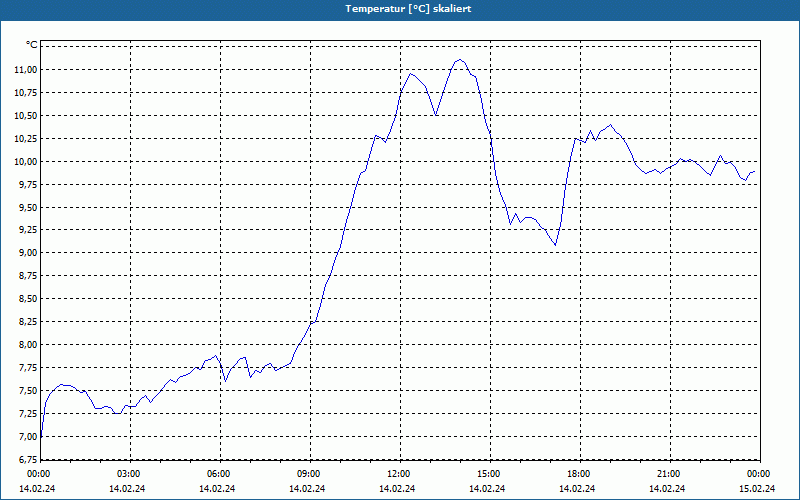Click the 12:00 time label

tap(399, 474)
